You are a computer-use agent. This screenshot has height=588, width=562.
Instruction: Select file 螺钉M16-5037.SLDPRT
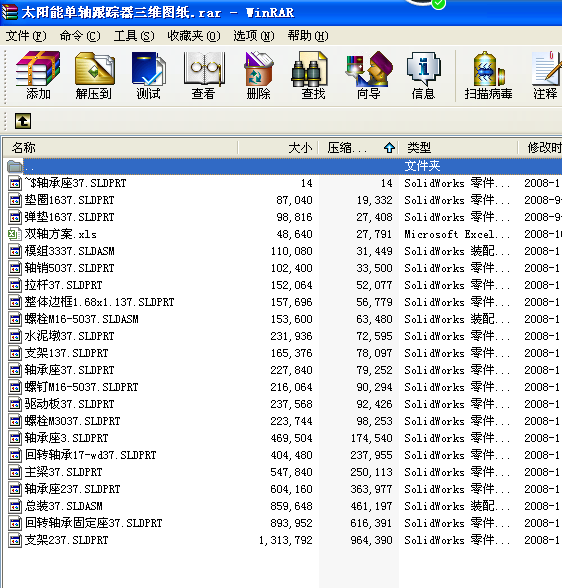(81, 387)
